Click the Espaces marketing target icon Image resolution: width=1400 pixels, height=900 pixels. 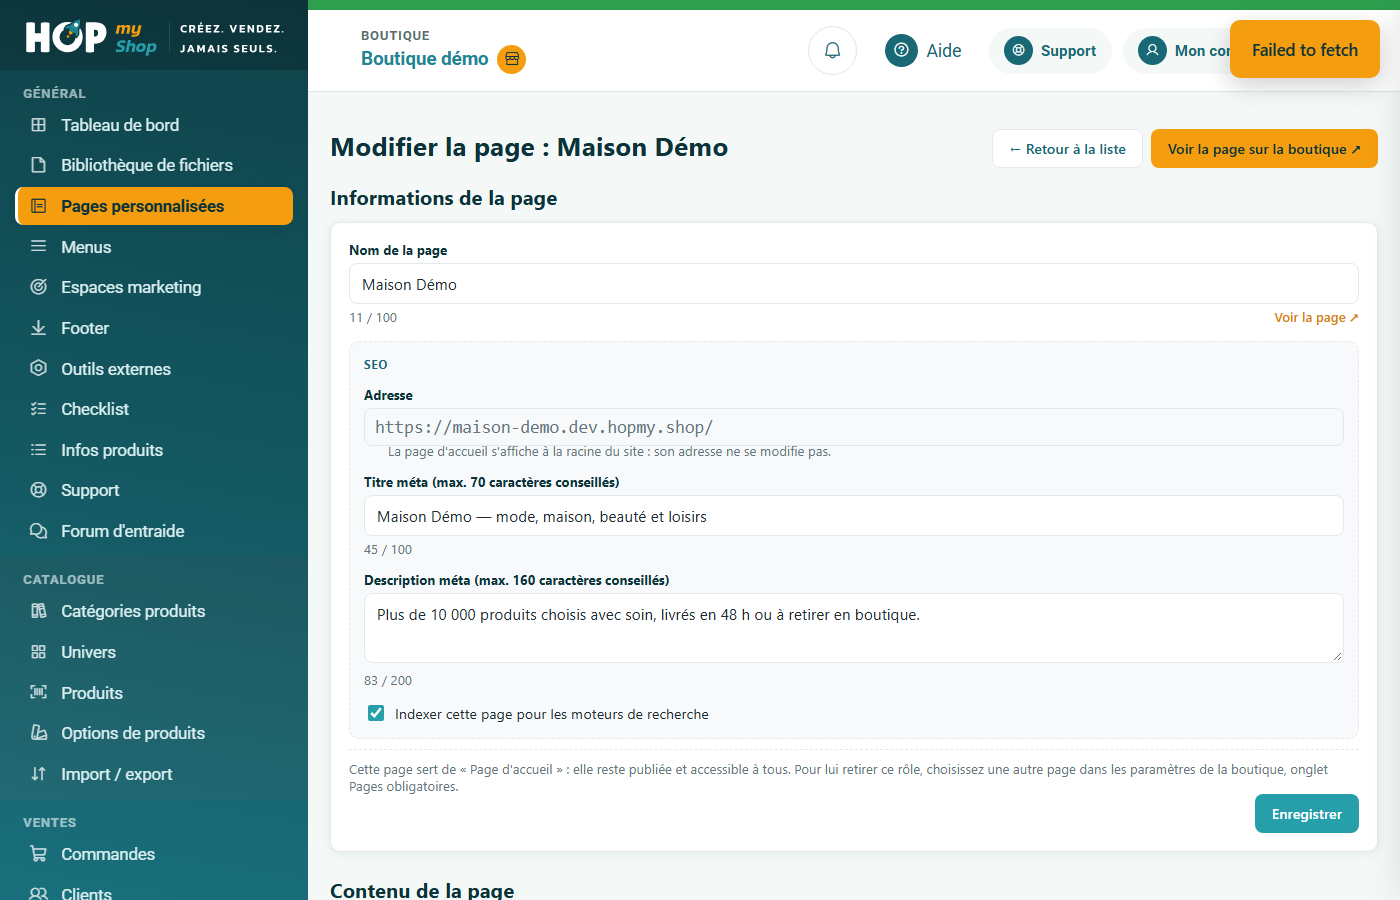coord(39,287)
